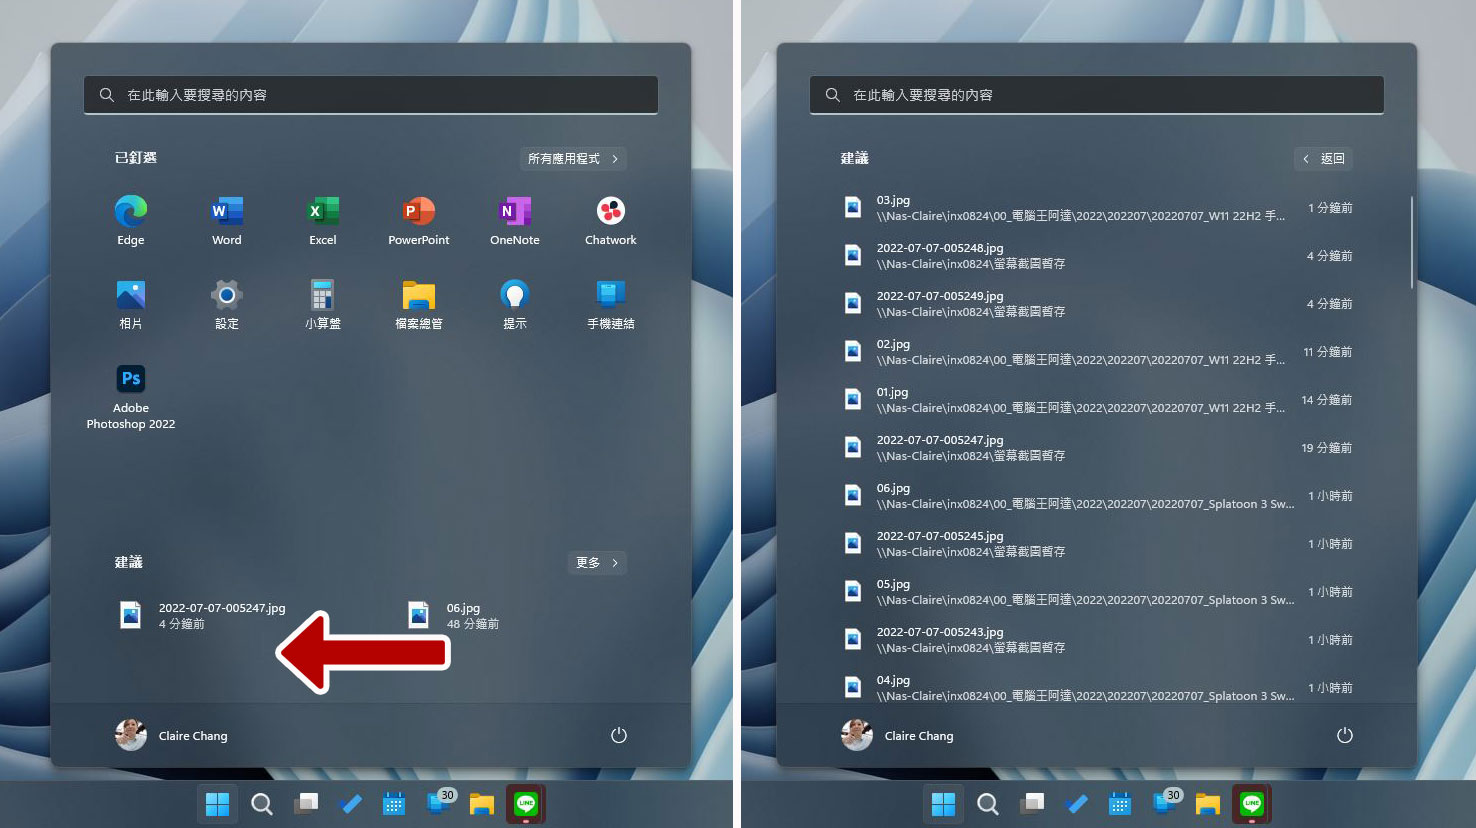Expand 所有應用程式 all apps list
This screenshot has width=1476, height=828.
coord(573,159)
